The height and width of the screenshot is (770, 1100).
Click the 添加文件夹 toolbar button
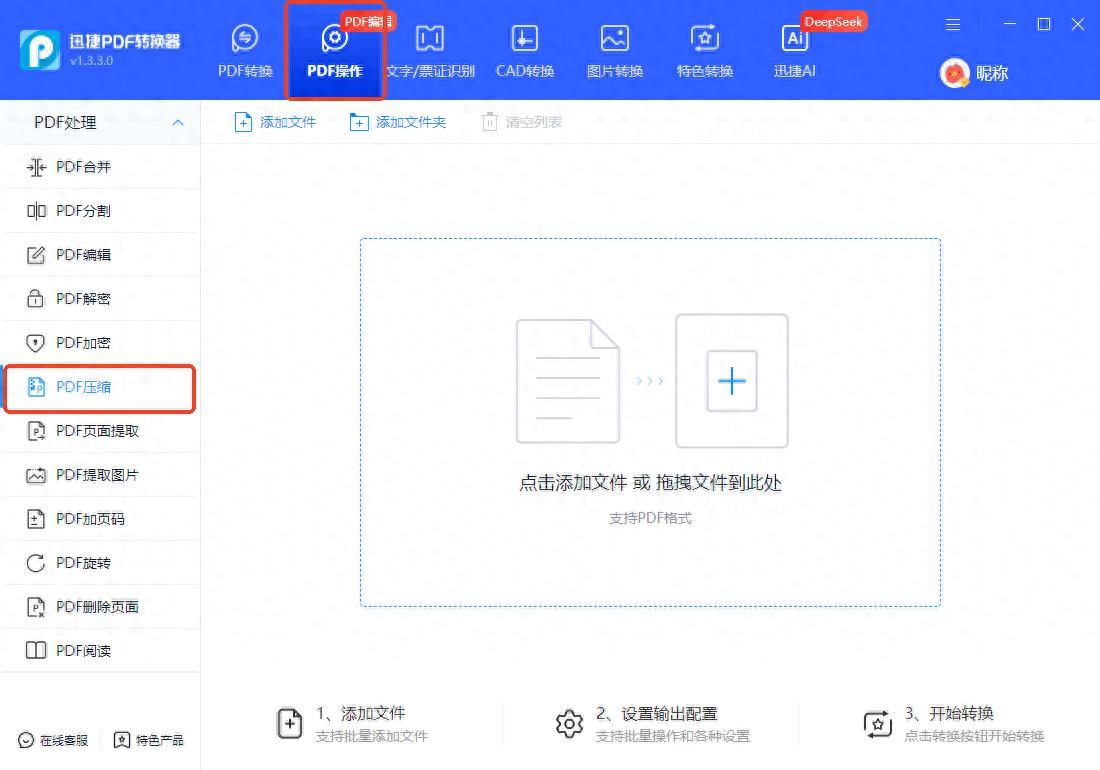coord(398,122)
